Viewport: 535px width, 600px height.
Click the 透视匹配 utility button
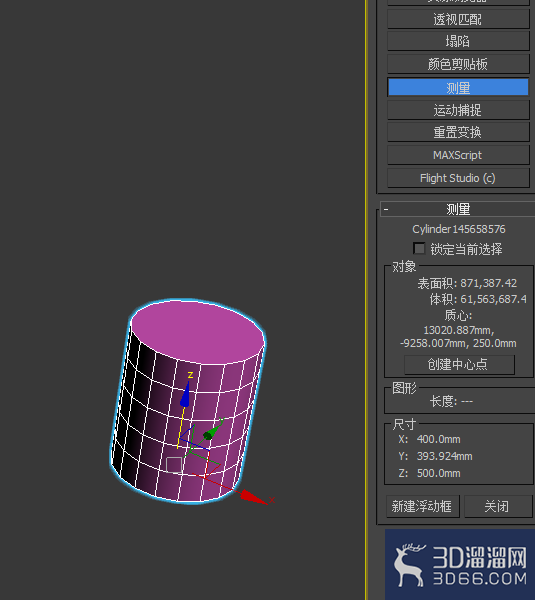pos(458,20)
